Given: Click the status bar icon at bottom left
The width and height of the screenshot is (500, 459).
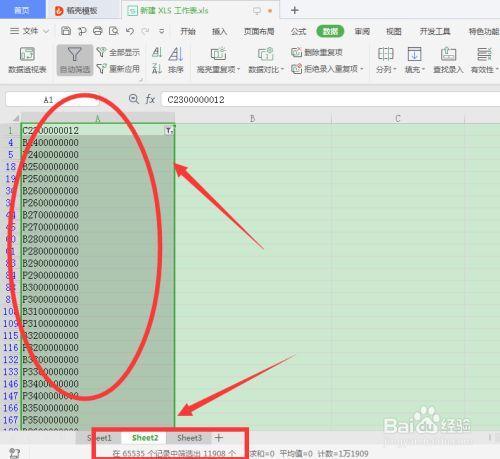Looking at the screenshot, I should [14, 453].
